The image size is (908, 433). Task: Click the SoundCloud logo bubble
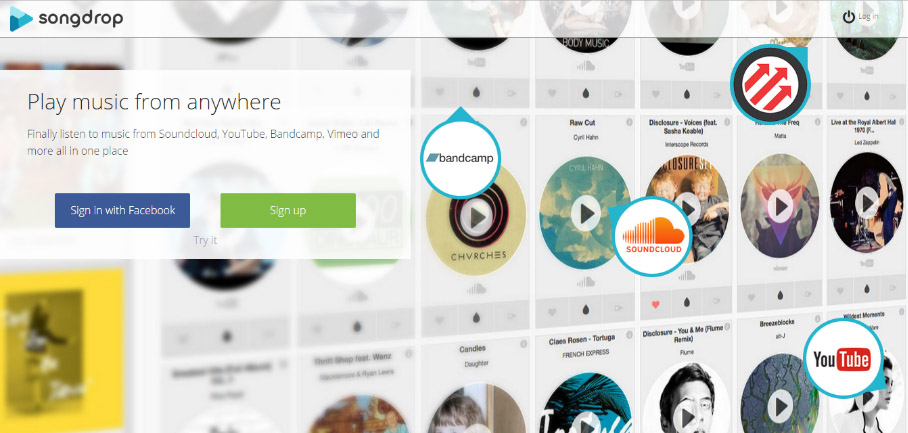coord(653,236)
